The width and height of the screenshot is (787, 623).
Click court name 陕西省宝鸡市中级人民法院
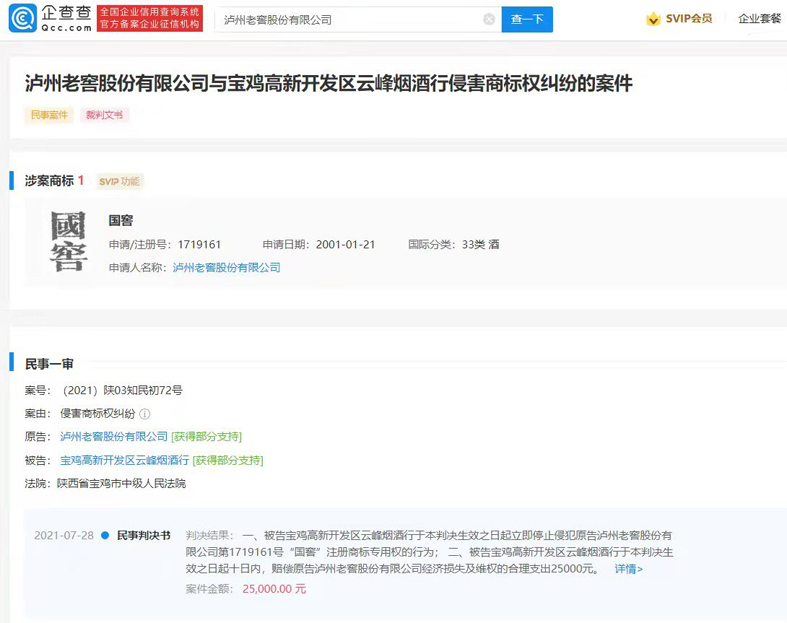121,483
